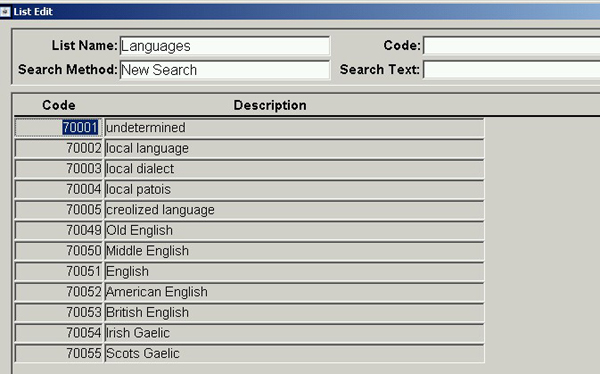Screen dimensions: 600x374
Task: Click the English description with code 70051
Action: (x=294, y=271)
